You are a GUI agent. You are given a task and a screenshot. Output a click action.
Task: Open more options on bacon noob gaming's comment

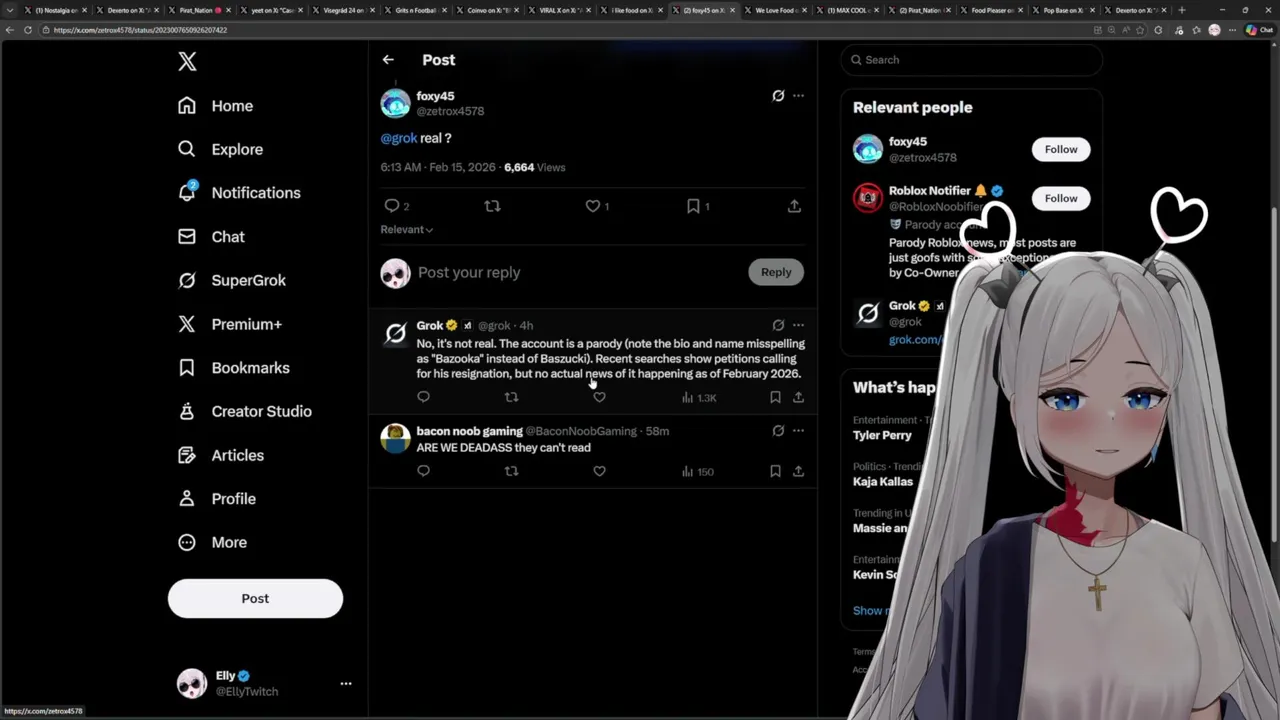click(798, 431)
